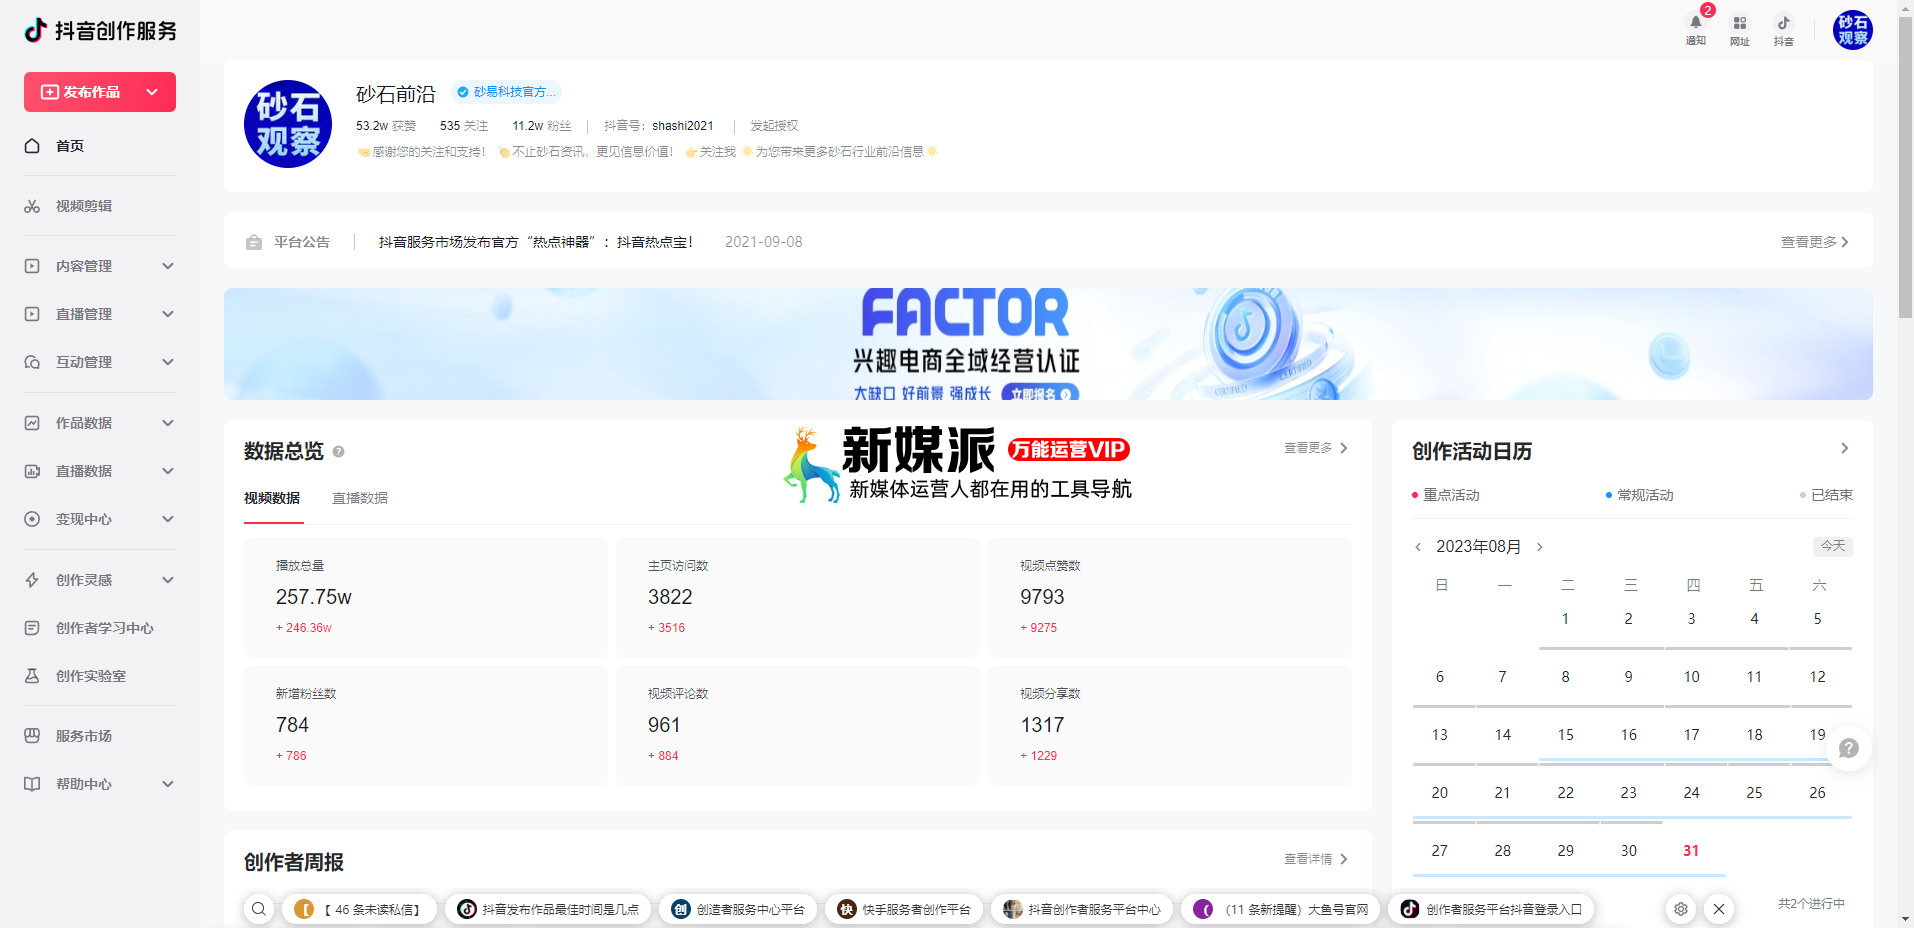Screen dimensions: 1914x928
Task: Click the 平台公告 announcement icon
Action: [254, 242]
